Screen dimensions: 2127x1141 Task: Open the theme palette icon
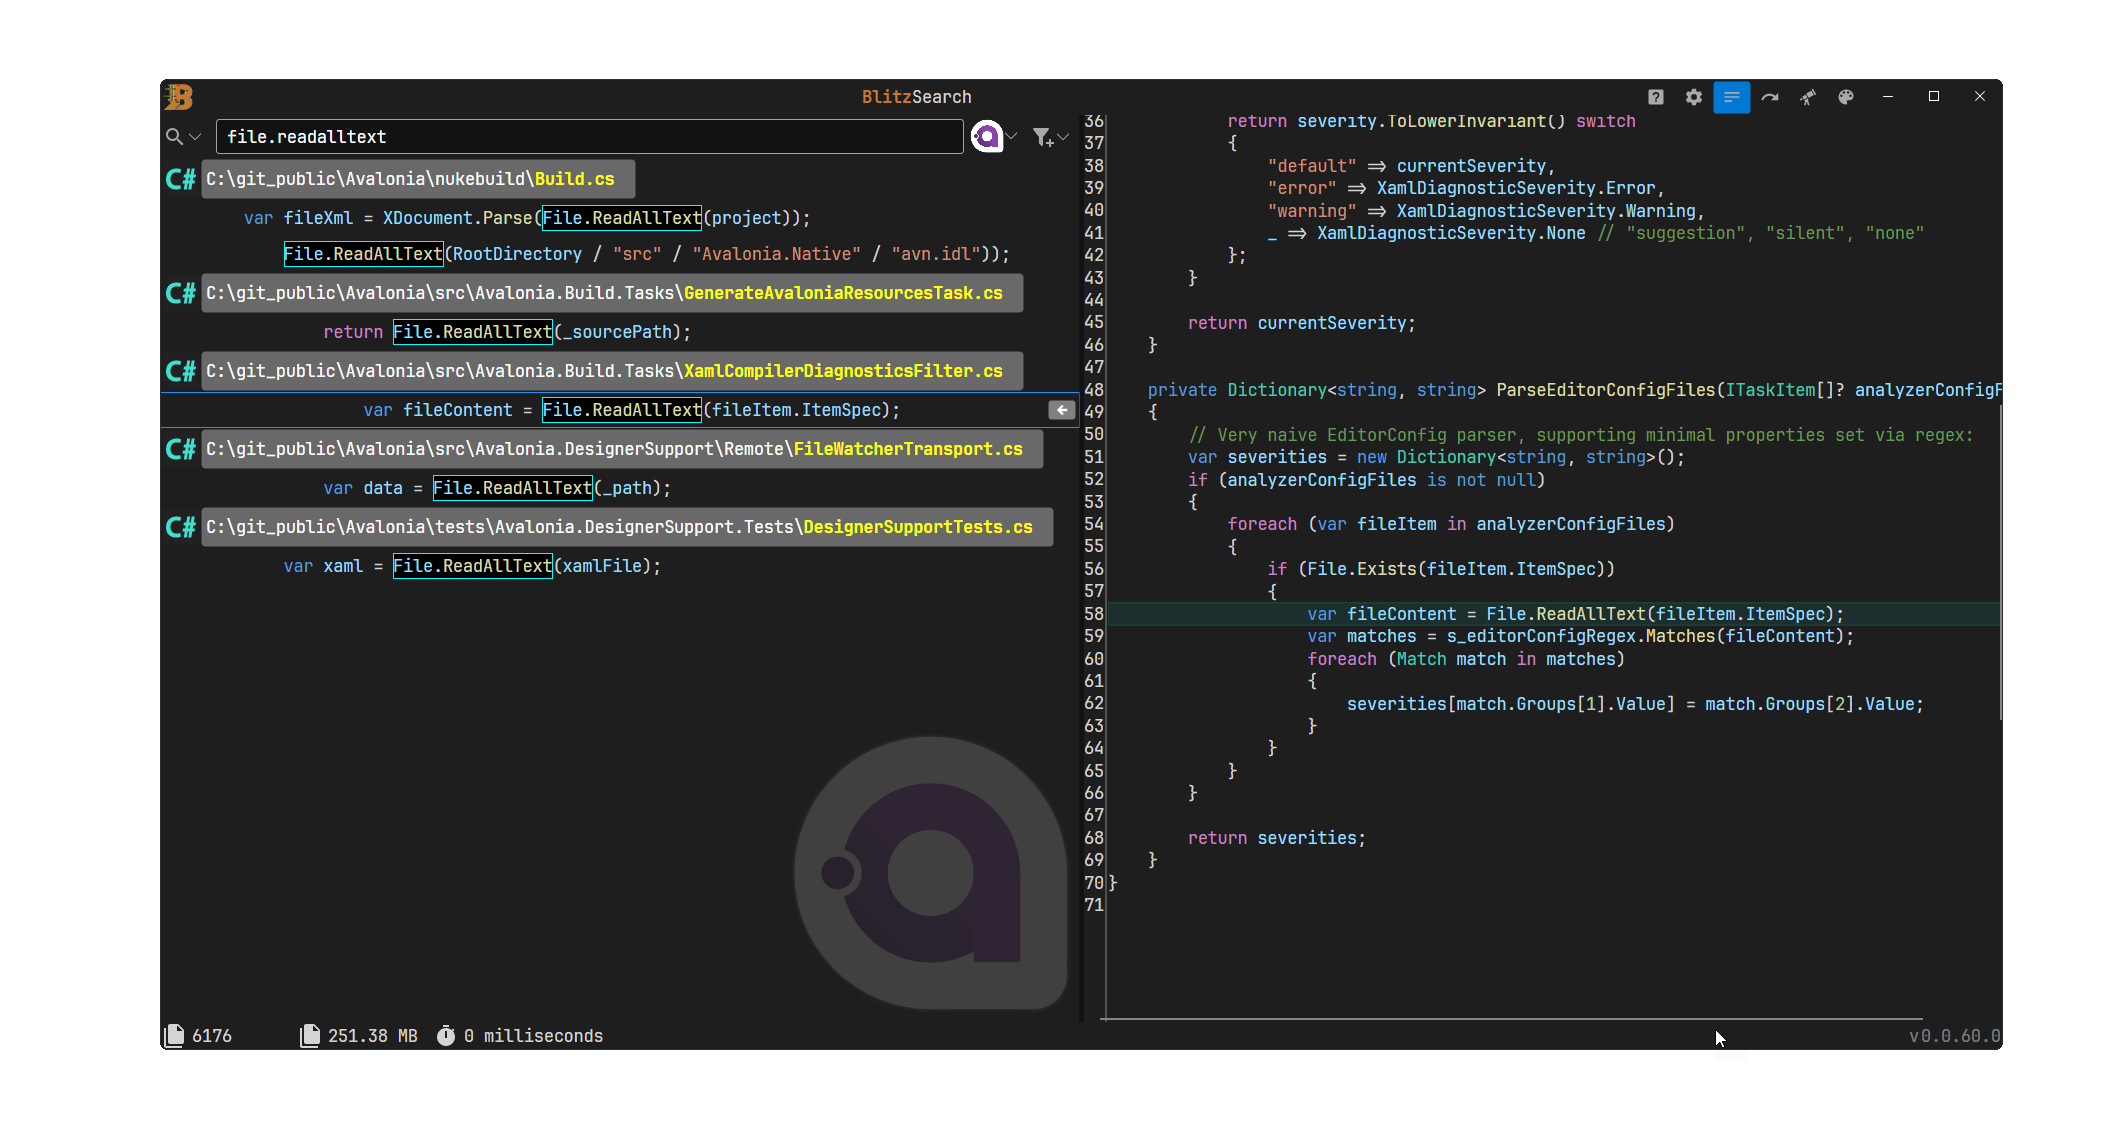pos(1846,97)
